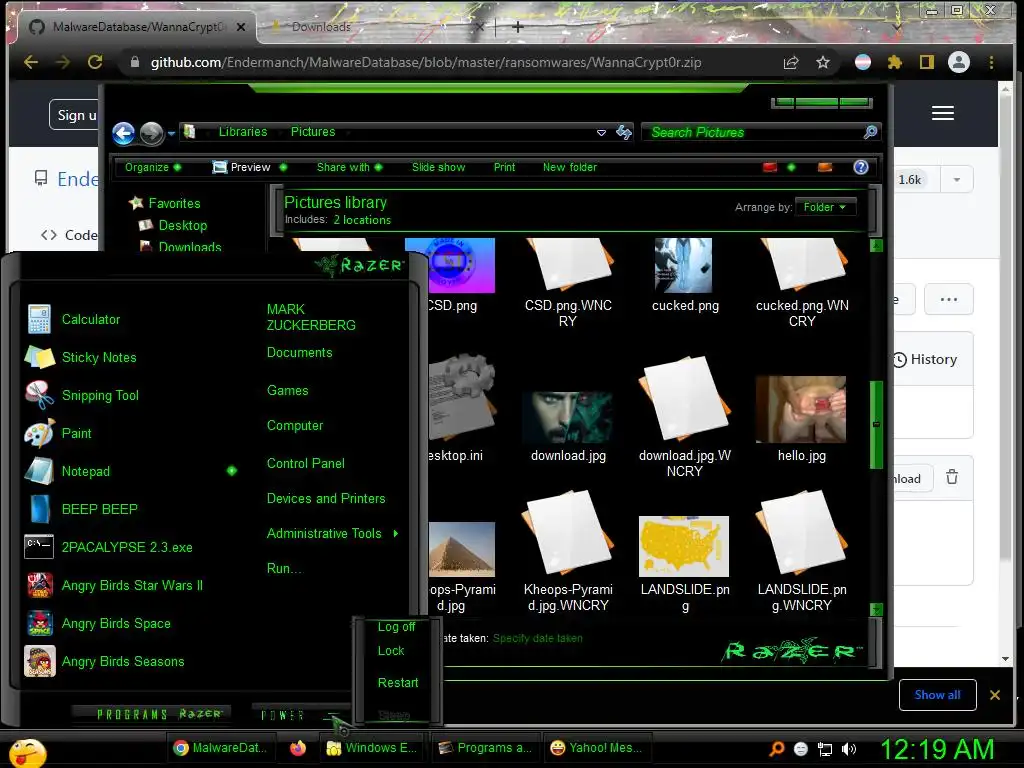The height and width of the screenshot is (768, 1024).
Task: Click the trash delete icon on GitHub page
Action: [952, 477]
